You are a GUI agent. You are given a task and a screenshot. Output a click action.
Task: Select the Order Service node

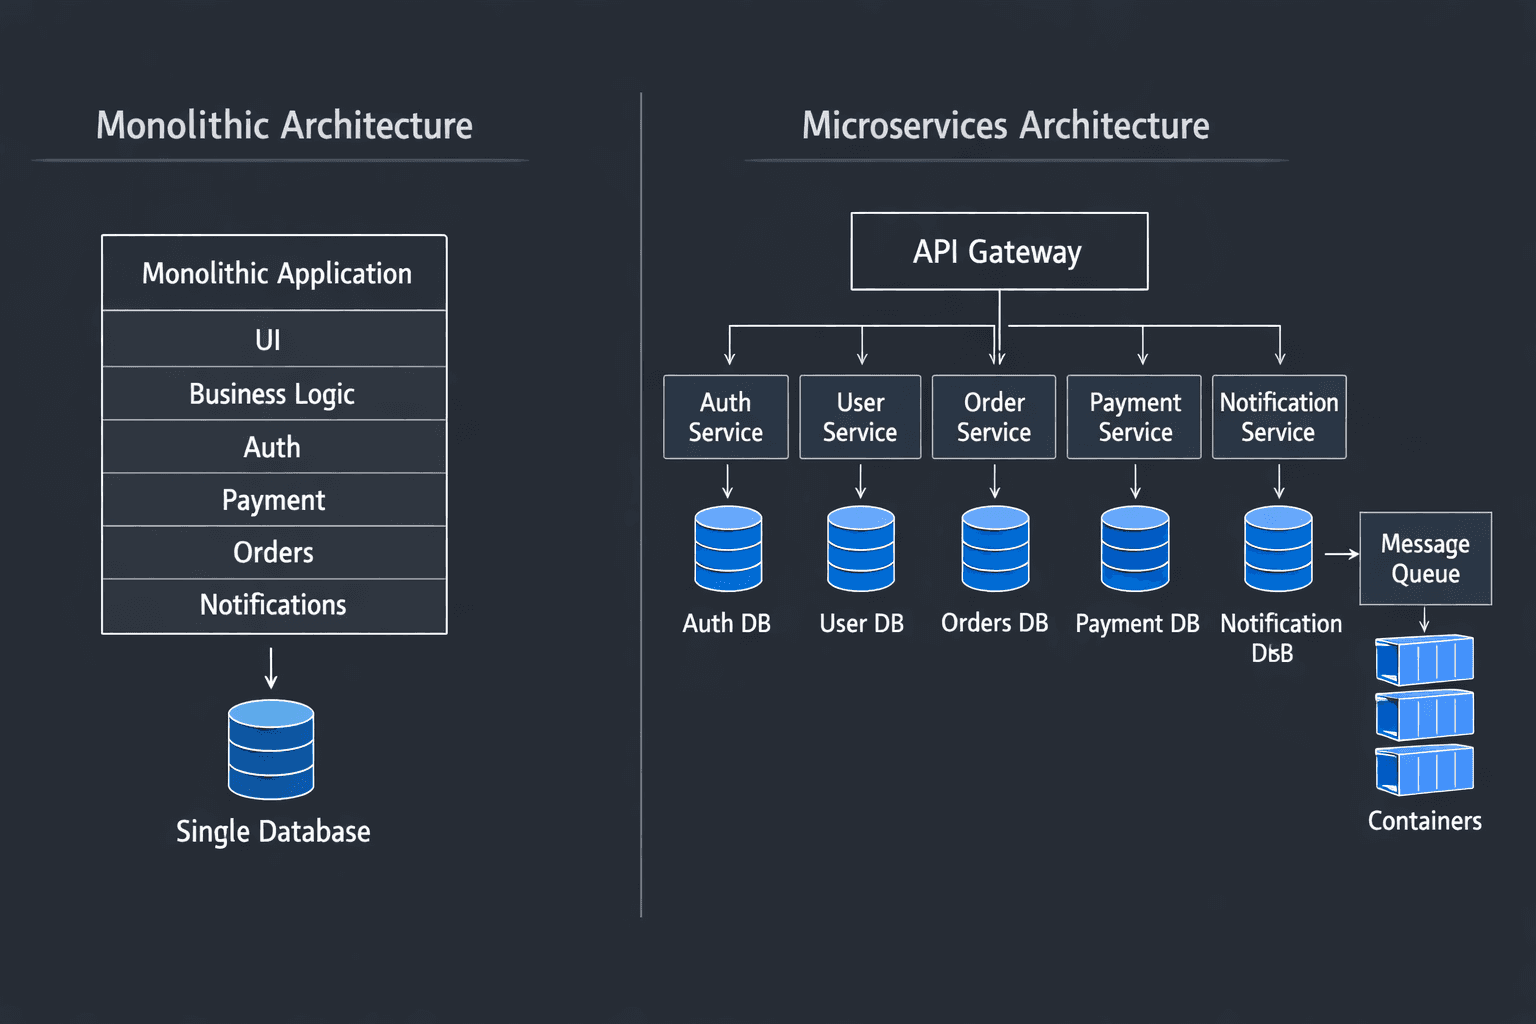click(994, 417)
